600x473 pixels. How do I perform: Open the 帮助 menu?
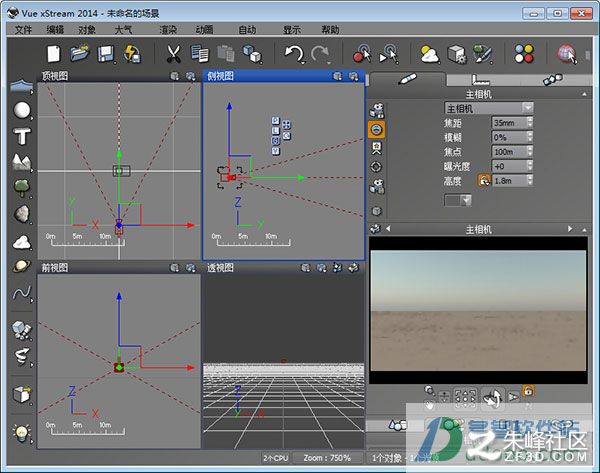[x=330, y=29]
